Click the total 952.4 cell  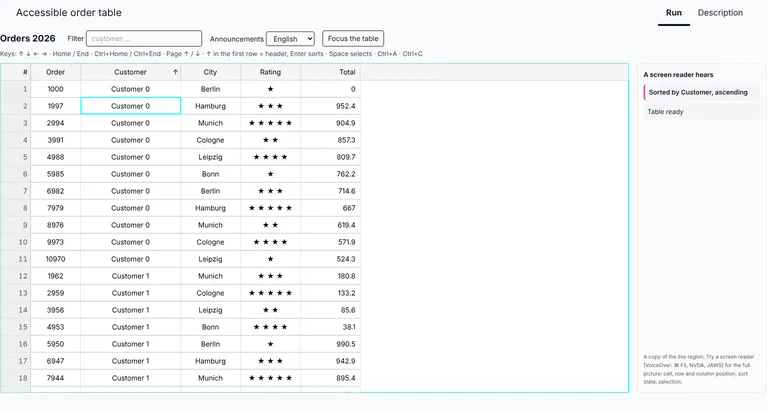pos(330,106)
